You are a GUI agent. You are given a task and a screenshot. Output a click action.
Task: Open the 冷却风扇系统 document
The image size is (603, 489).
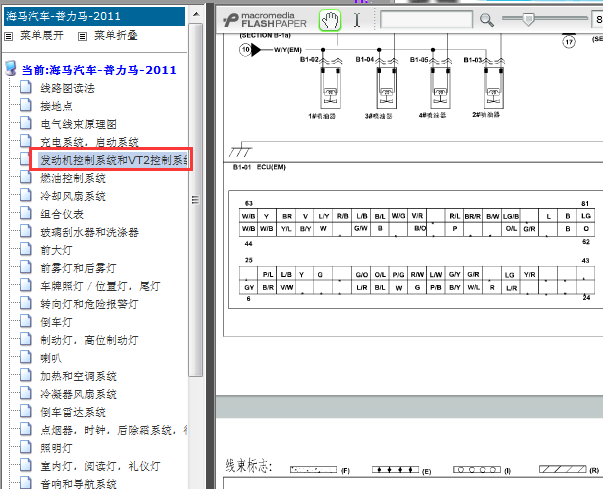[x=73, y=196]
